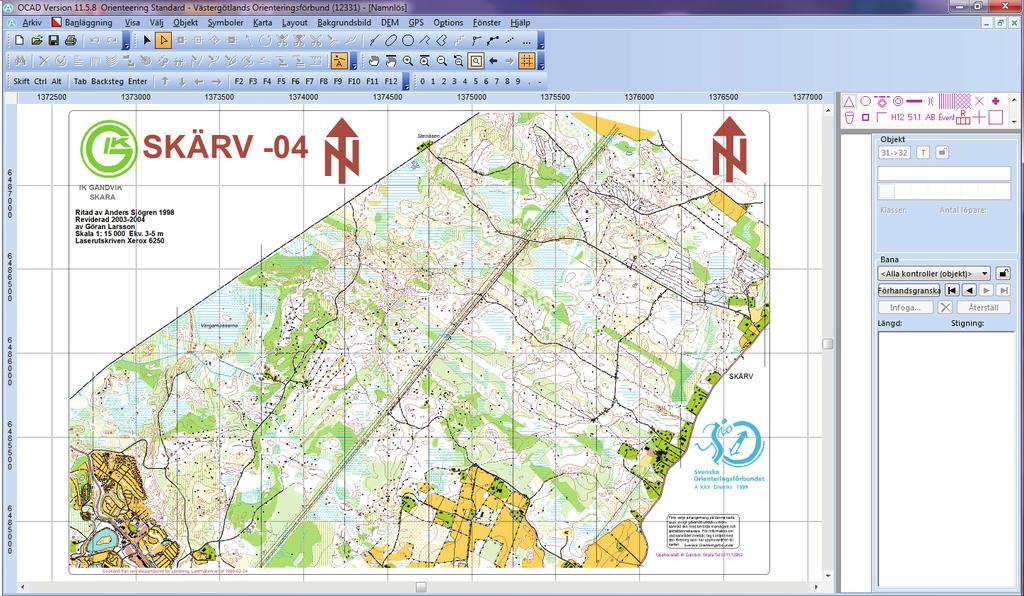Jump to first course with skip-back button
The height and width of the screenshot is (596, 1024).
pyautogui.click(x=950, y=290)
